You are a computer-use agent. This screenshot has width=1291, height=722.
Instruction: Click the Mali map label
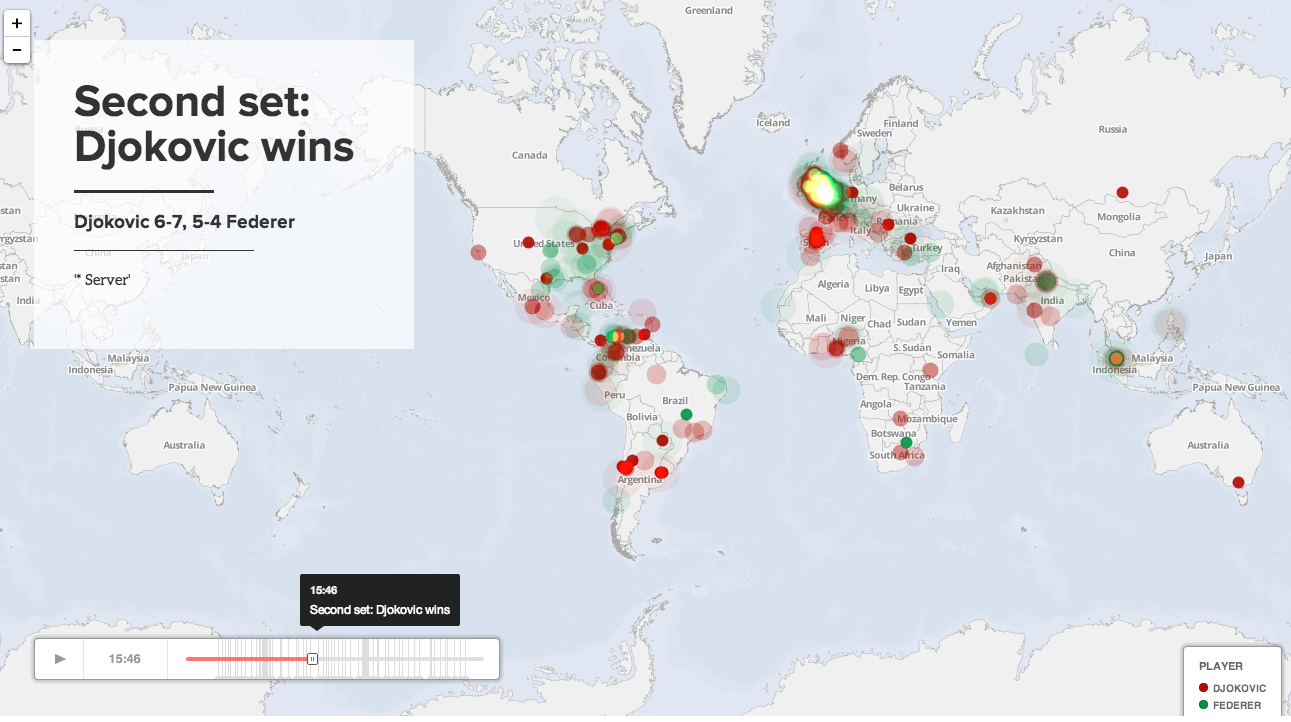point(816,318)
